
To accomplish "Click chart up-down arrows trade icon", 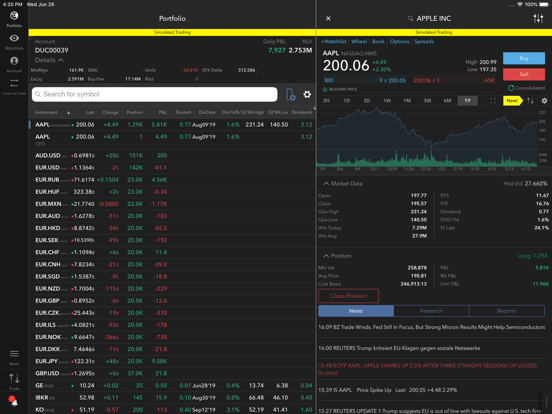I will point(530,101).
